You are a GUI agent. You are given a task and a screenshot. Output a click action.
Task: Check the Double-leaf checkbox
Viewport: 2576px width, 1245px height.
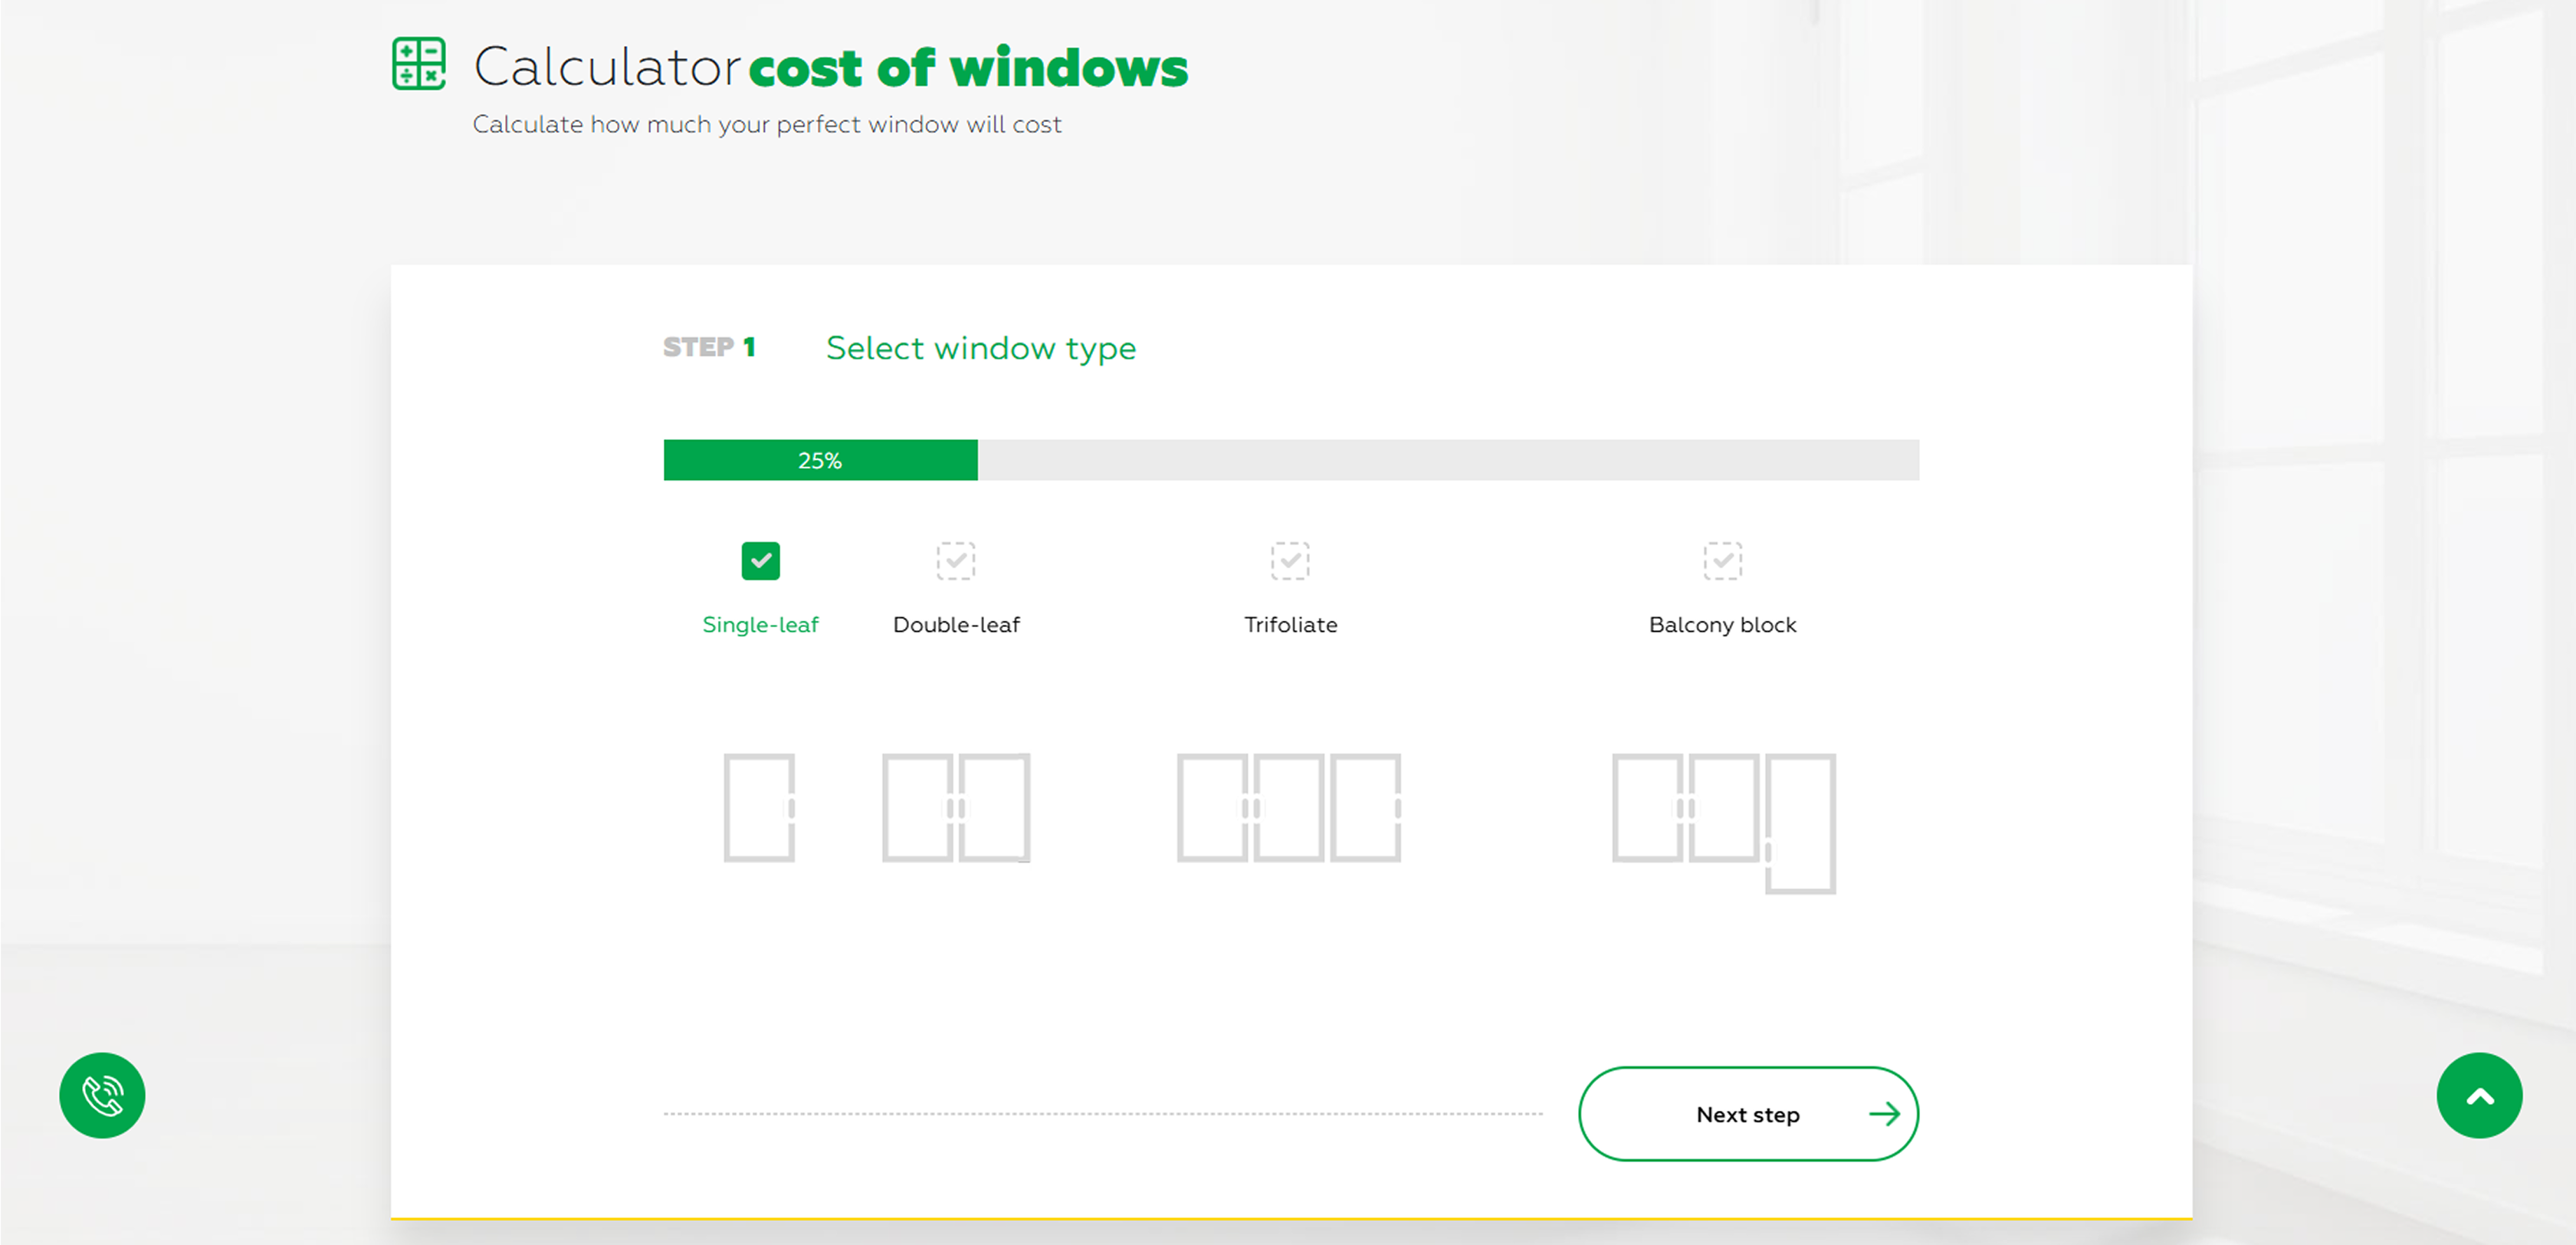955,561
